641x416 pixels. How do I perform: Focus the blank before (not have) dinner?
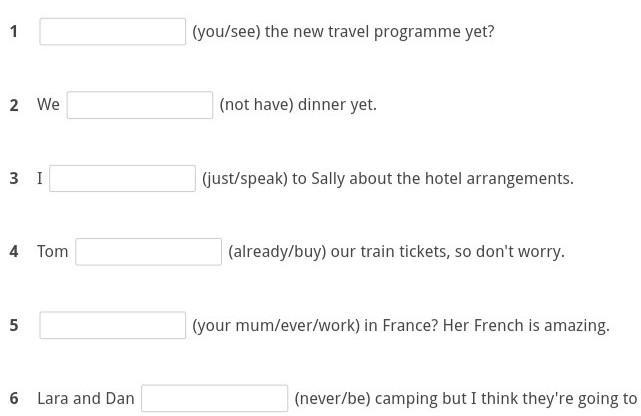point(140,105)
